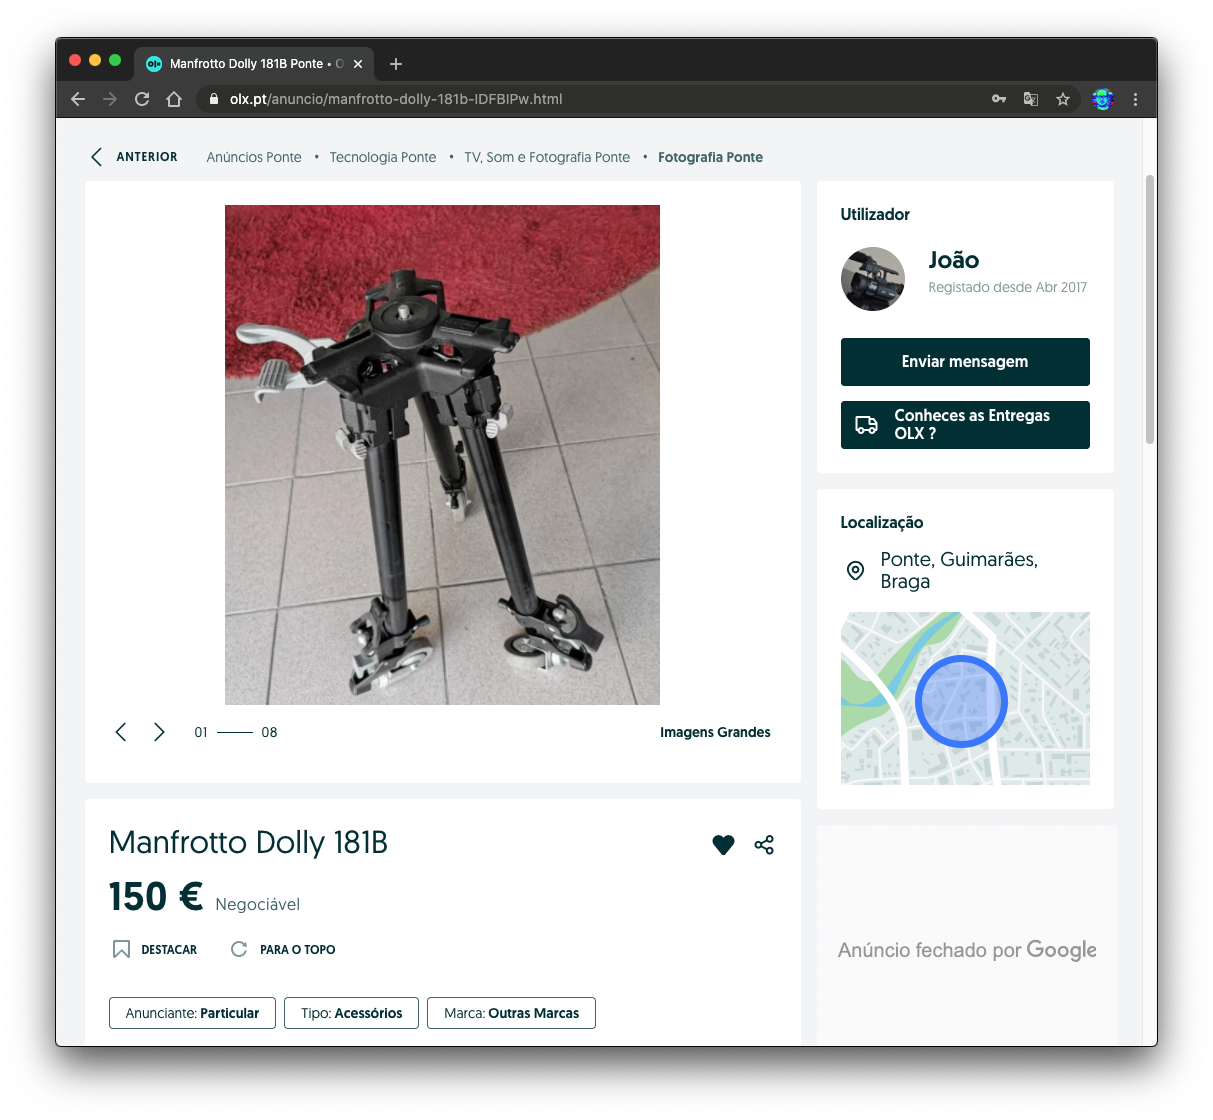Click Ponte, Guimarães, Braga location text

[x=959, y=570]
